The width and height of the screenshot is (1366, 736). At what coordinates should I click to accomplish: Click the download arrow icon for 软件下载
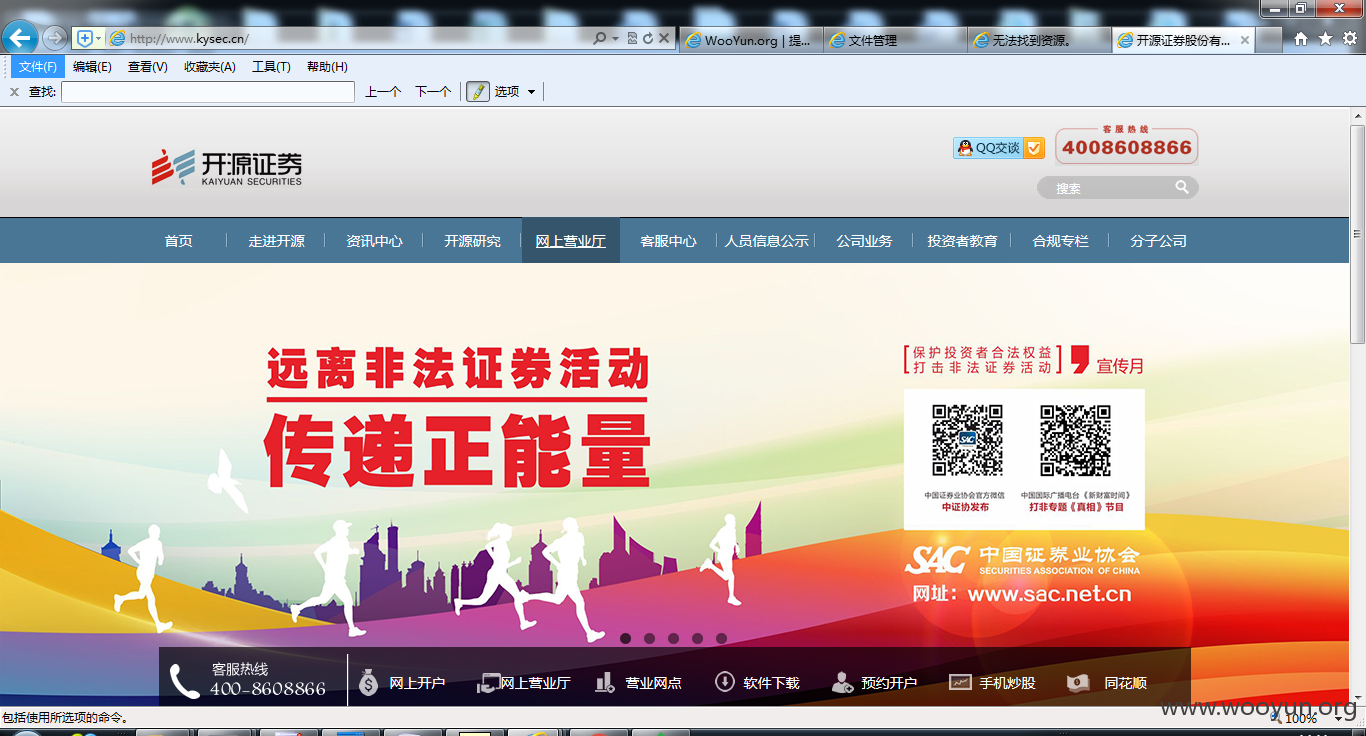724,682
